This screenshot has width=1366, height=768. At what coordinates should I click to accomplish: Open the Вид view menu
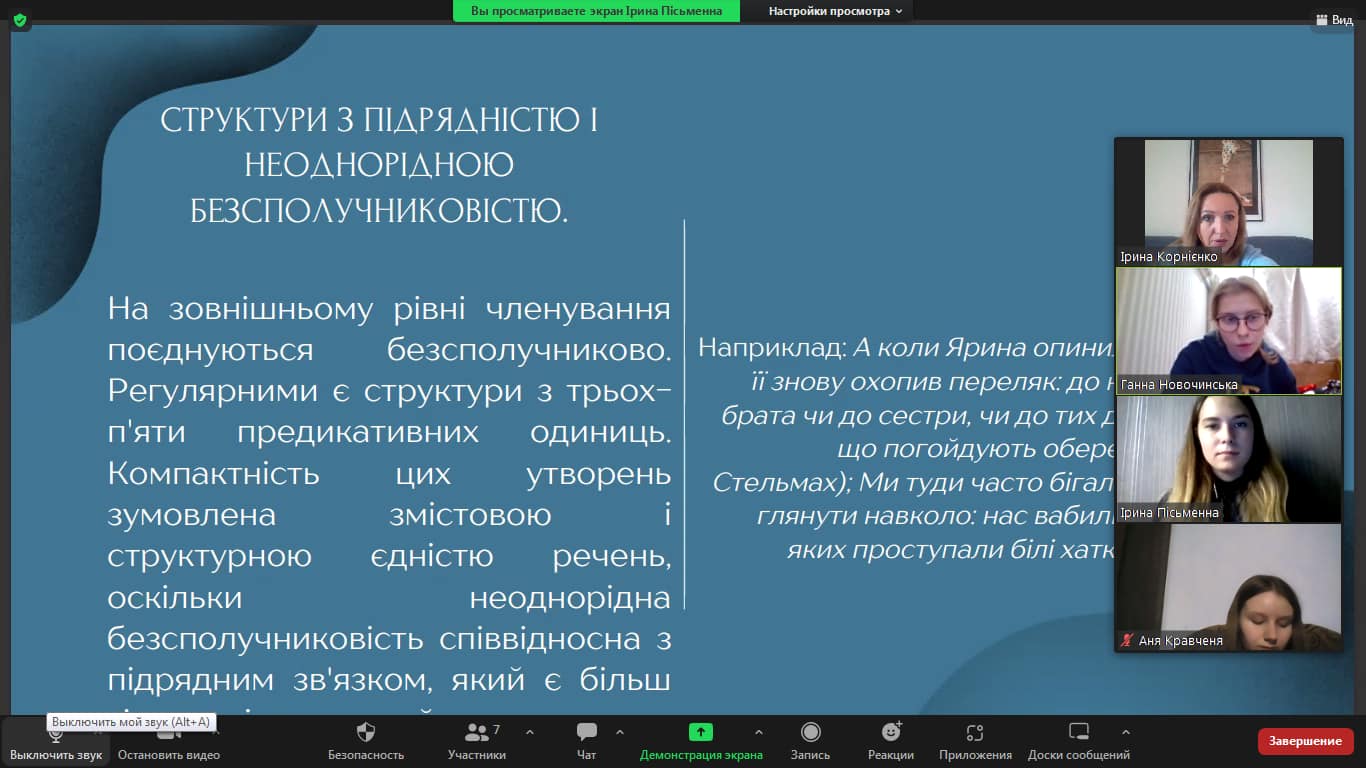click(x=1334, y=20)
